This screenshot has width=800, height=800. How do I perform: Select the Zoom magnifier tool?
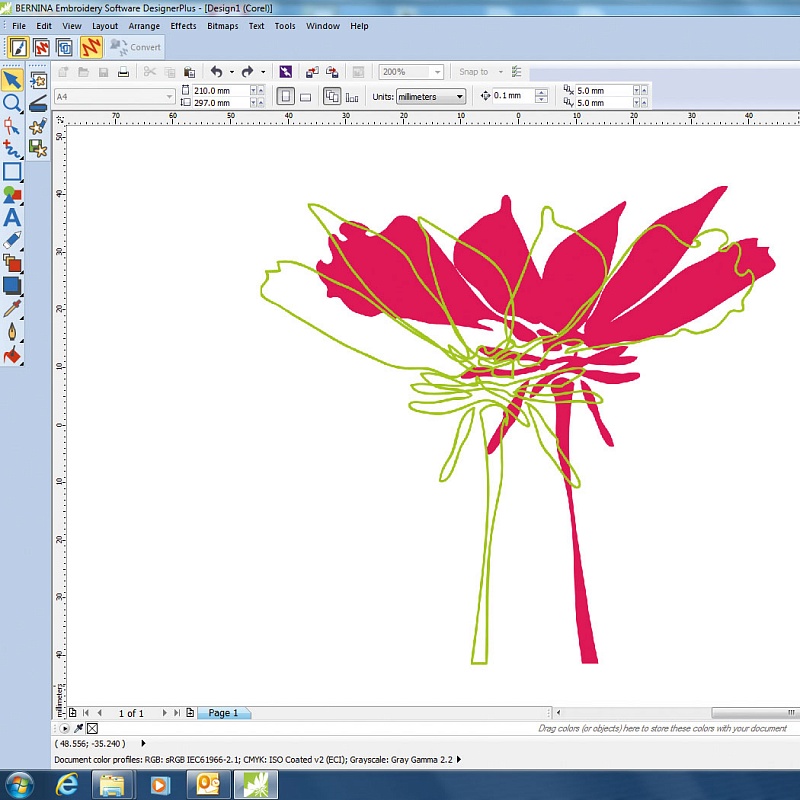pyautogui.click(x=12, y=103)
